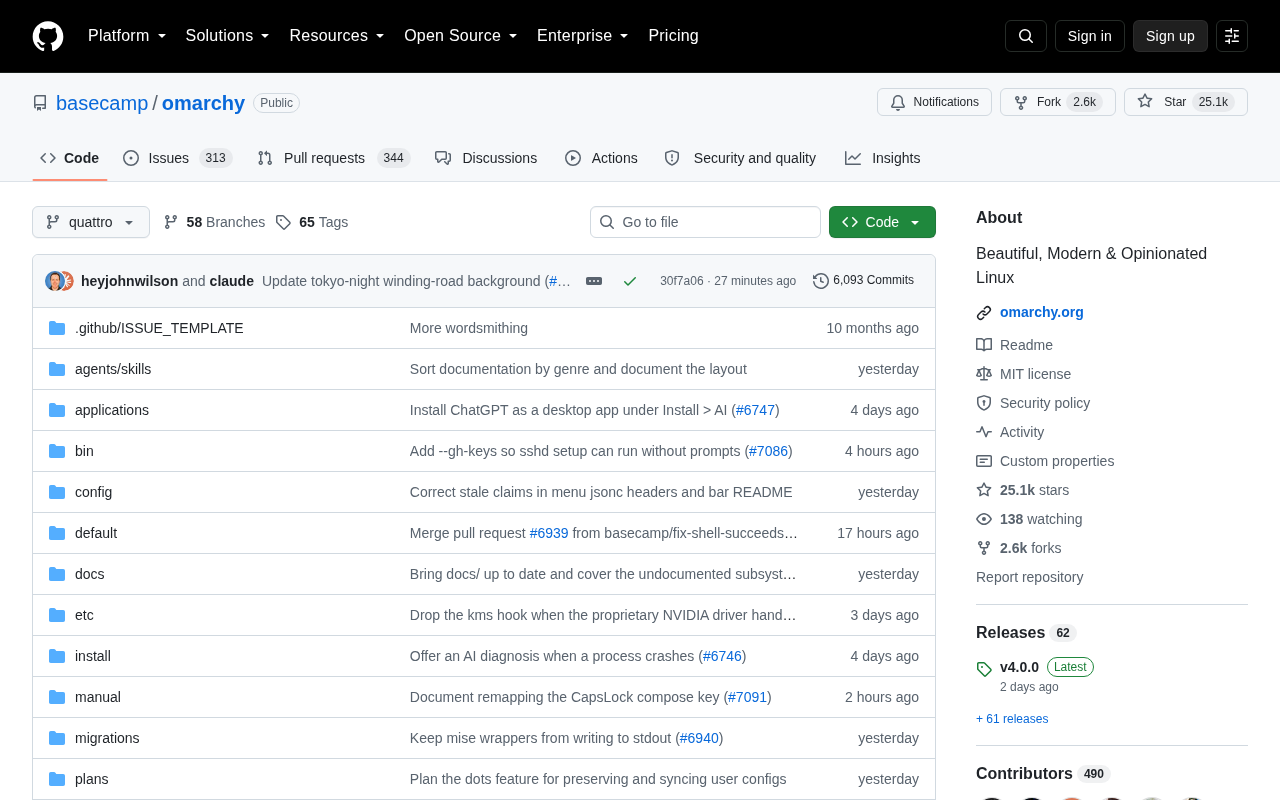Open the .github/ISSUE_TEMPLATE folder icon
The height and width of the screenshot is (800, 1280).
click(x=57, y=328)
